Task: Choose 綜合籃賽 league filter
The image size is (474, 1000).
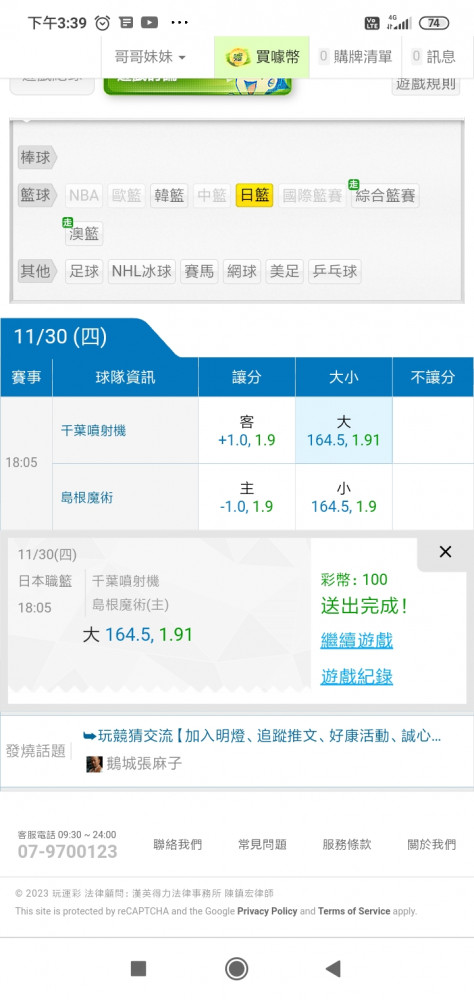Action: click(x=385, y=195)
